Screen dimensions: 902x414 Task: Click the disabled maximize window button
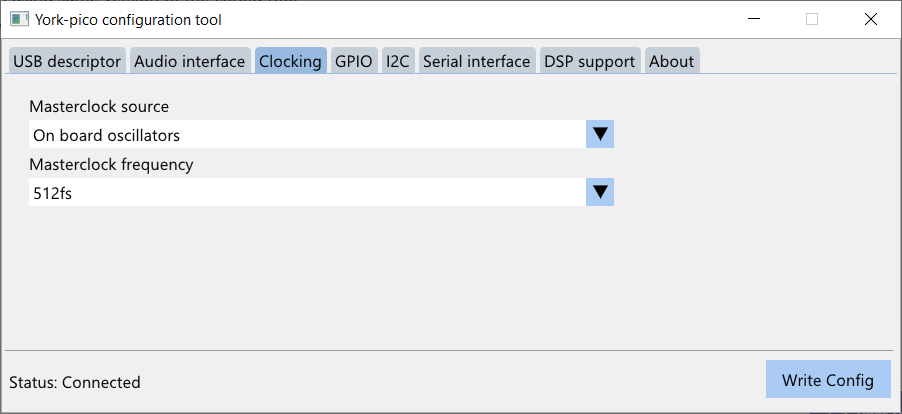812,20
